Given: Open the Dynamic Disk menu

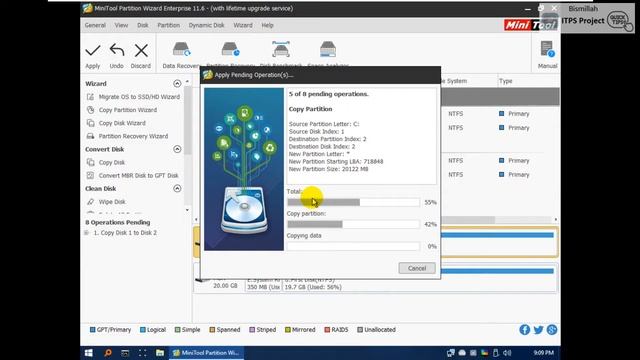Looking at the screenshot, I should point(207,25).
